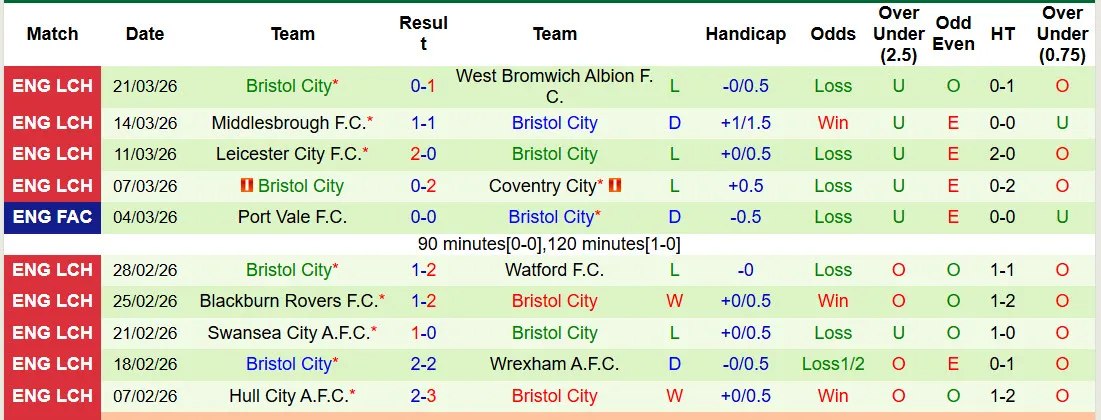Open Port Vale F.C. team link
The image size is (1101, 420).
click(x=292, y=217)
